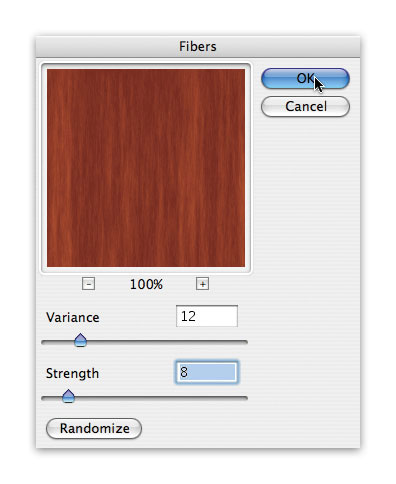396x484 pixels.
Task: Set Strength to minimum at track start
Action: tap(43, 398)
